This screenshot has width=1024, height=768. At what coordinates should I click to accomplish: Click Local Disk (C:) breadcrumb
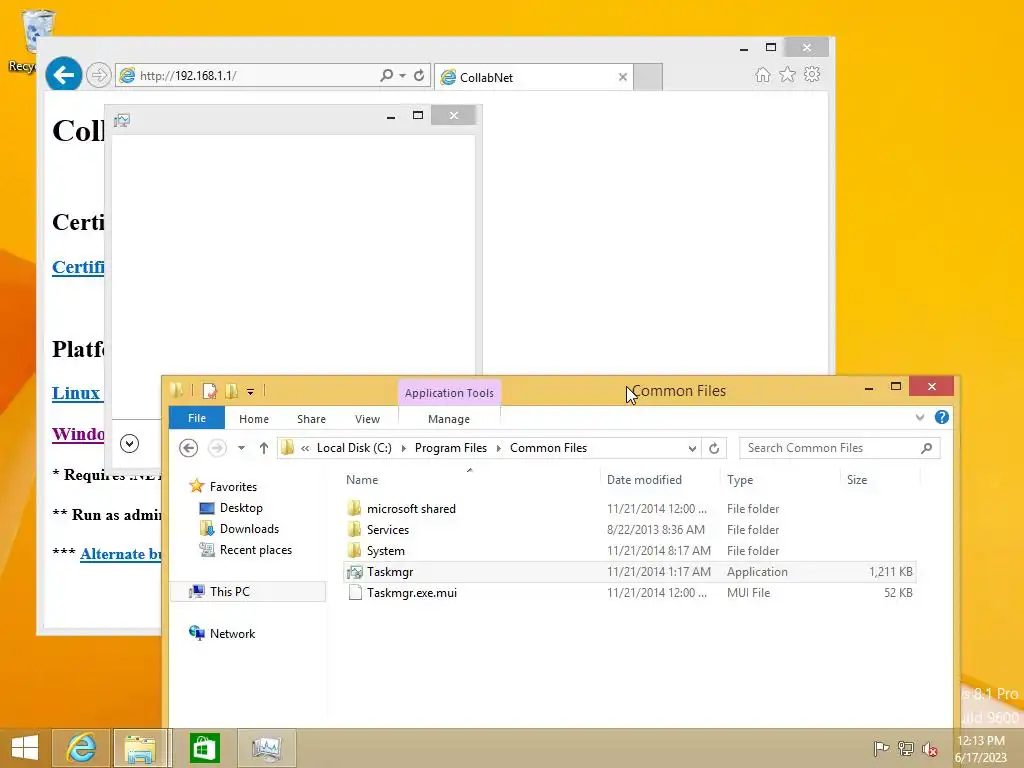pyautogui.click(x=354, y=448)
